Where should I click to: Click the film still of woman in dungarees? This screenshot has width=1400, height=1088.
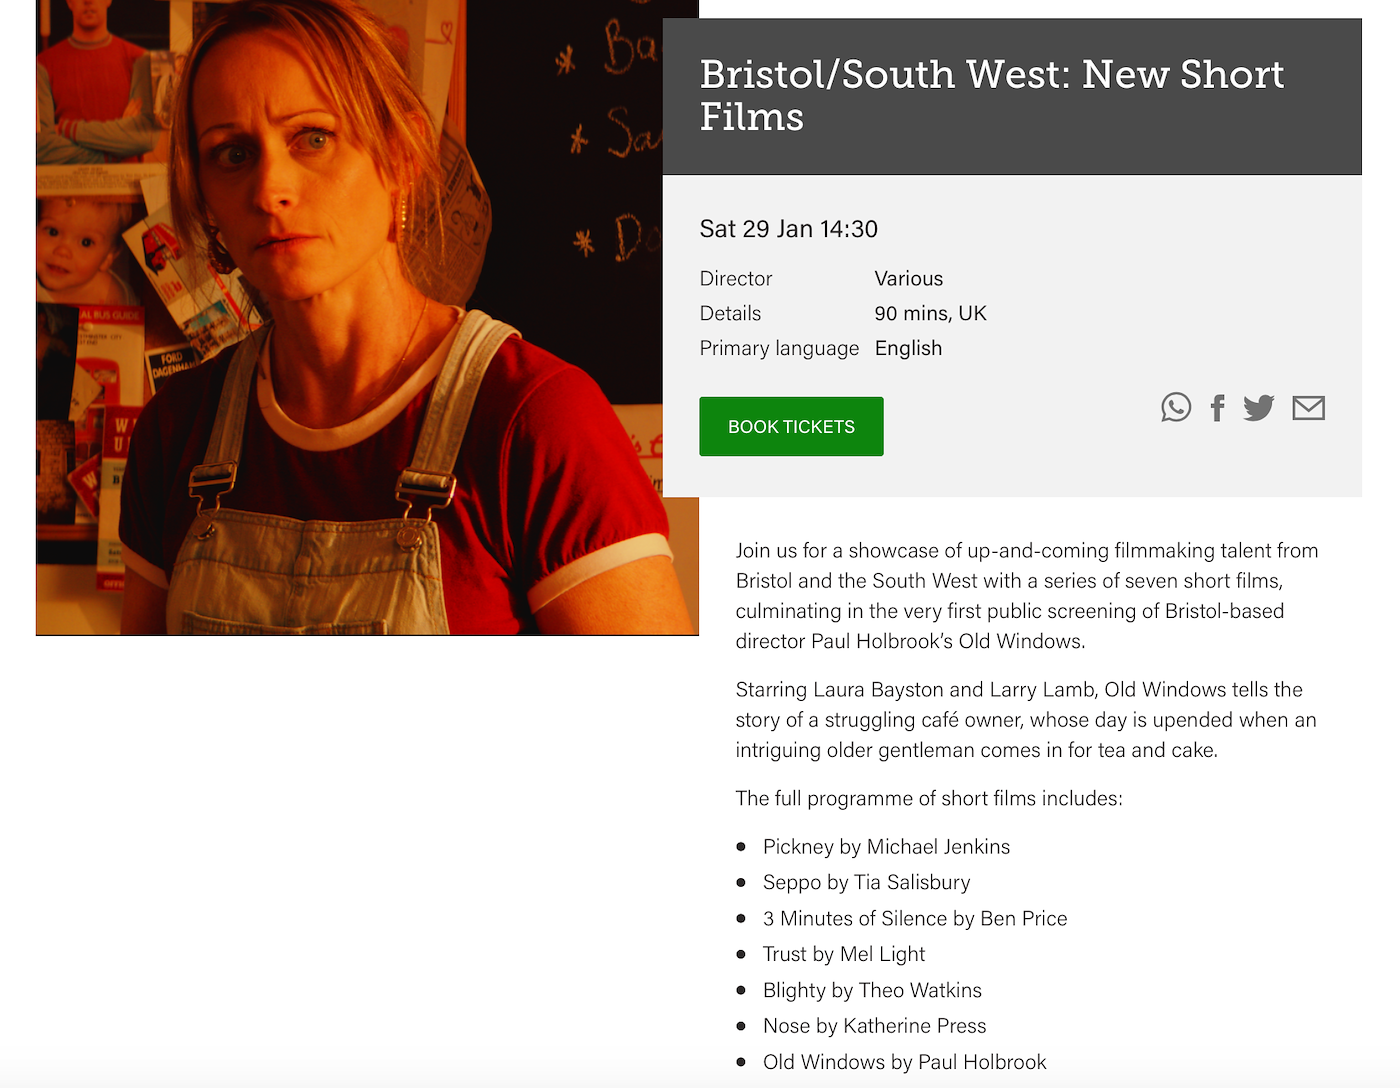[x=367, y=317]
